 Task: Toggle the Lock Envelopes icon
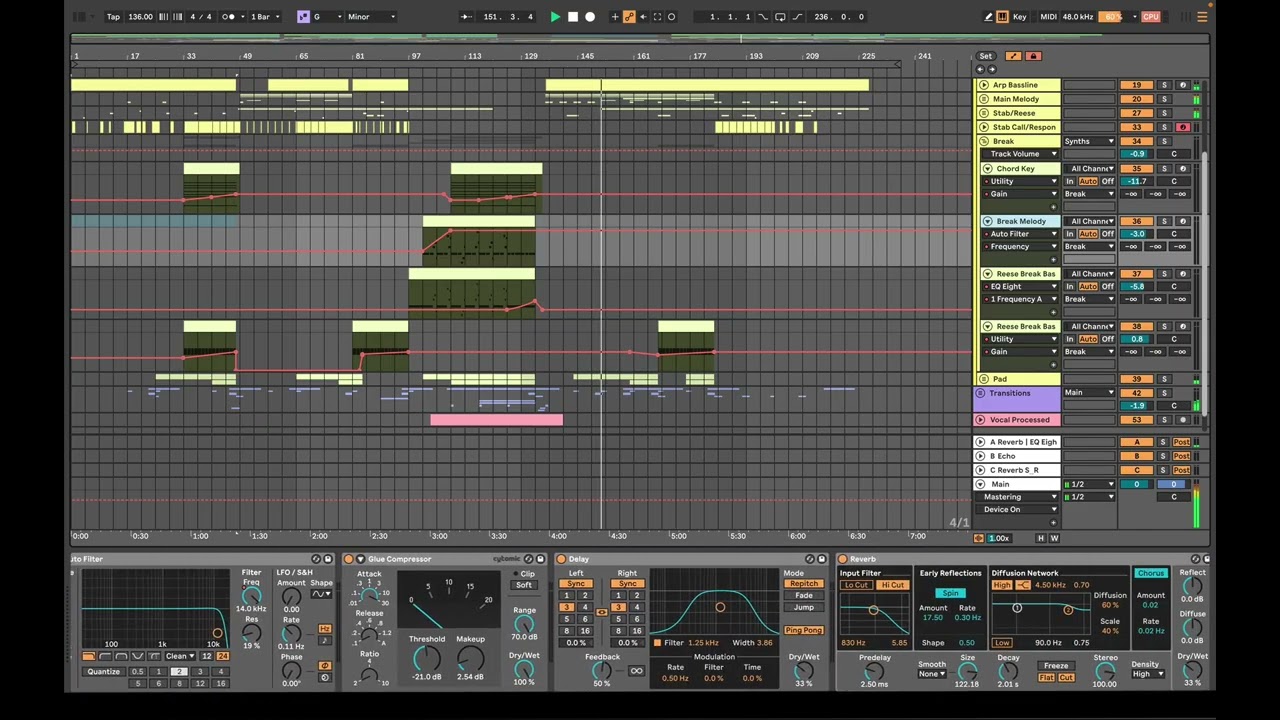(x=1033, y=56)
